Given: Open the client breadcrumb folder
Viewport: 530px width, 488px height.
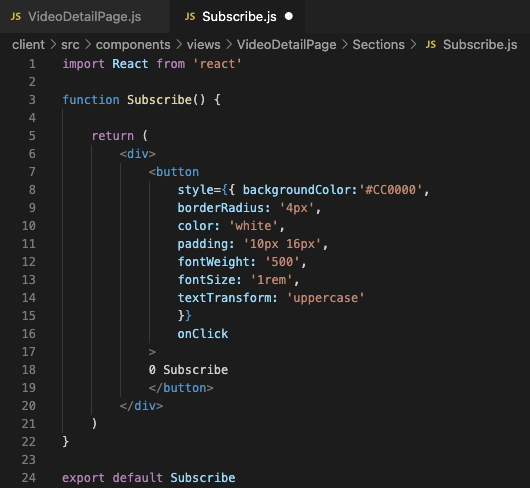Looking at the screenshot, I should (x=28, y=45).
